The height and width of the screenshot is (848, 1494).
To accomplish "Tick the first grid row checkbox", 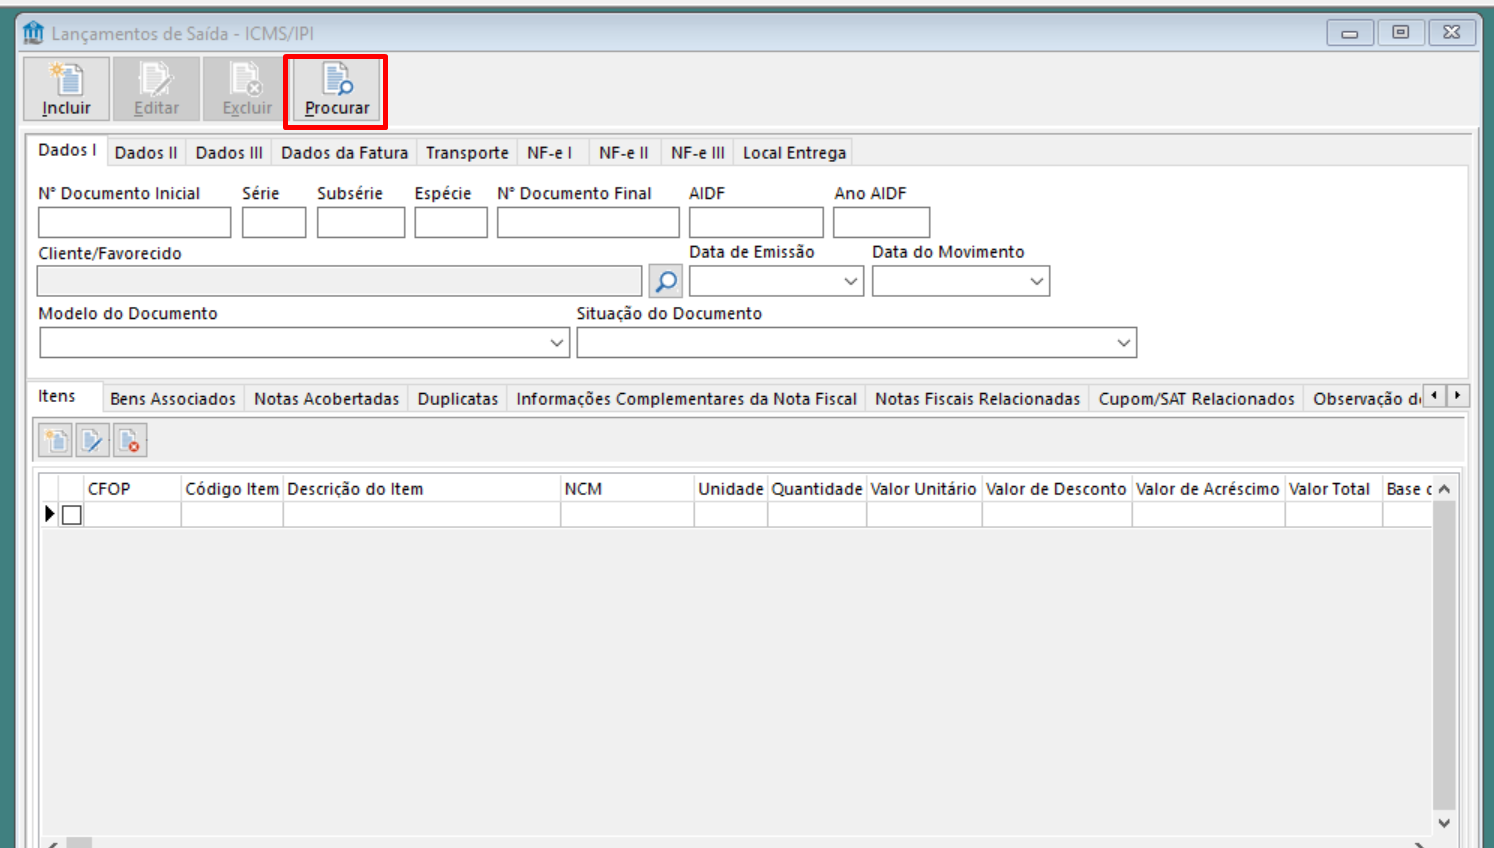I will 72,515.
